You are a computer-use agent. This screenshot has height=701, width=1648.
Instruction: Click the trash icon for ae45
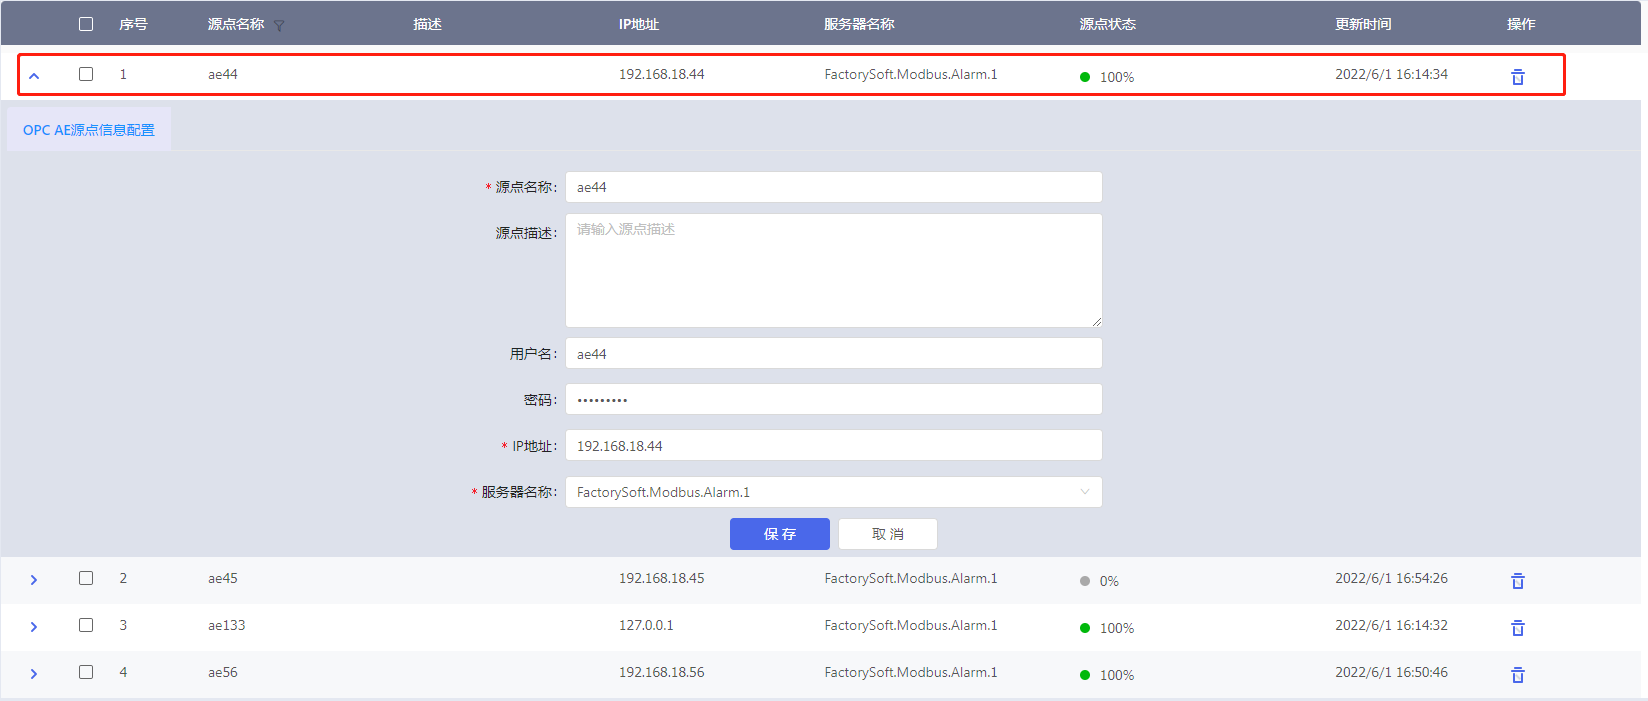coord(1517,581)
